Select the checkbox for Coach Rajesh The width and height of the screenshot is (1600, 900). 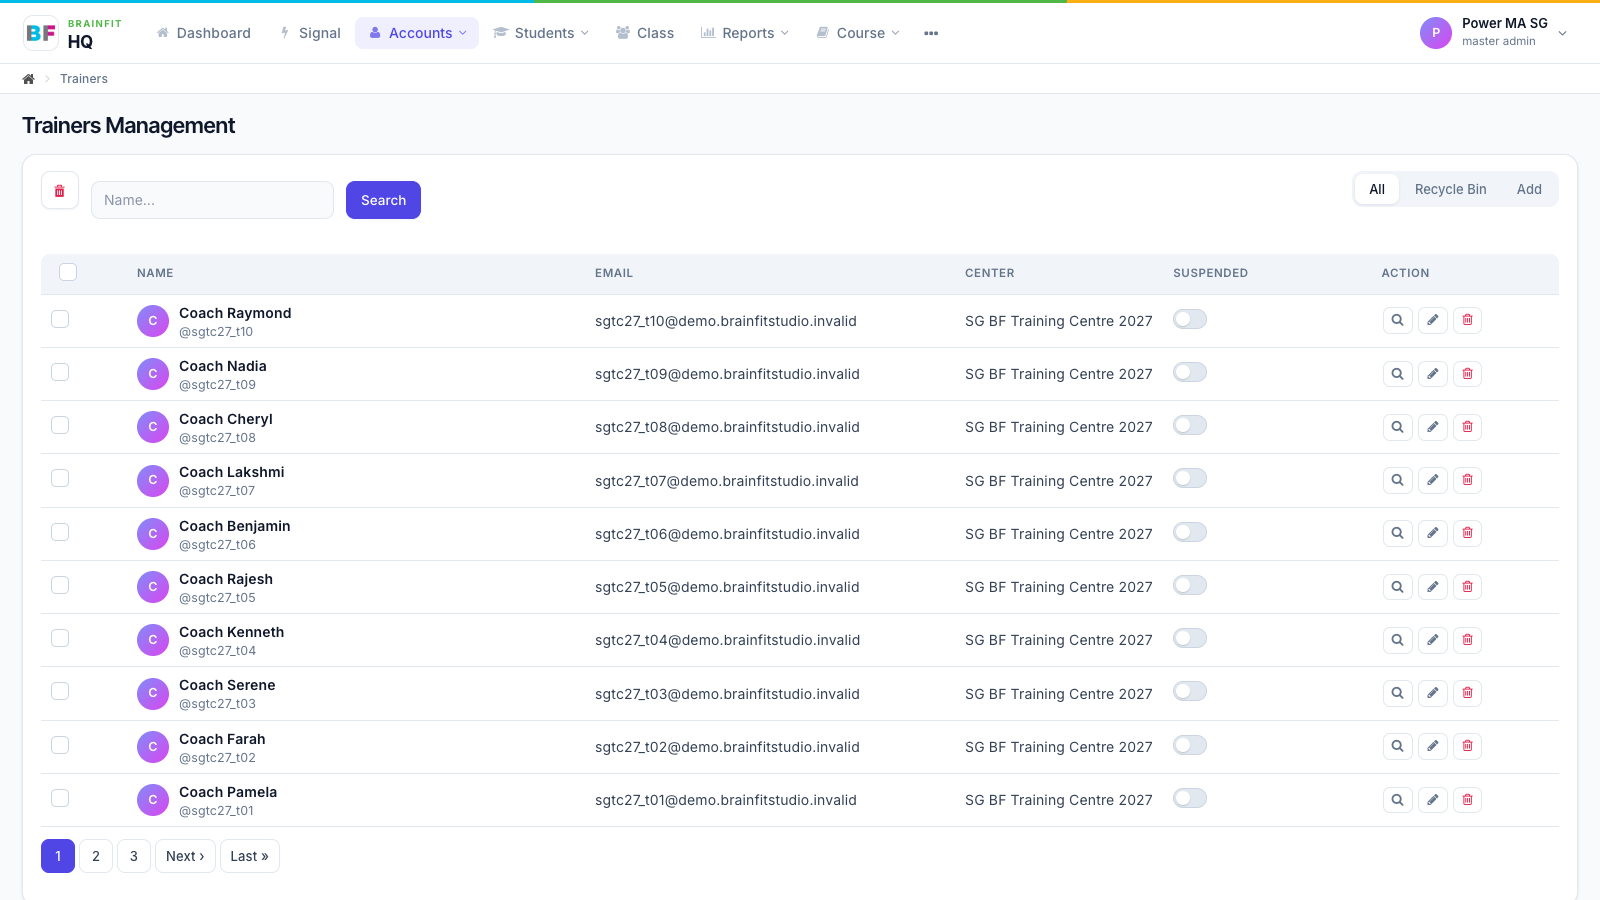coord(60,585)
